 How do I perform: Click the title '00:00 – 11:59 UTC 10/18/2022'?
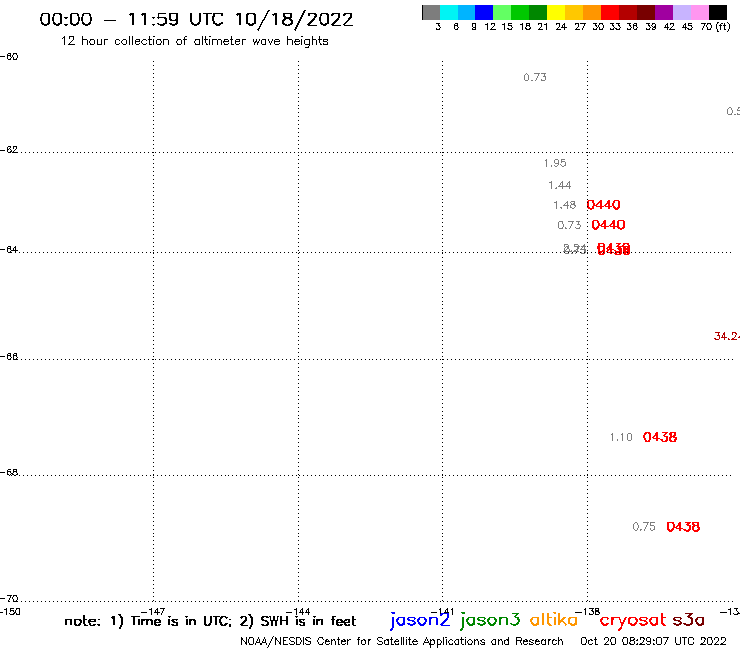coord(196,19)
